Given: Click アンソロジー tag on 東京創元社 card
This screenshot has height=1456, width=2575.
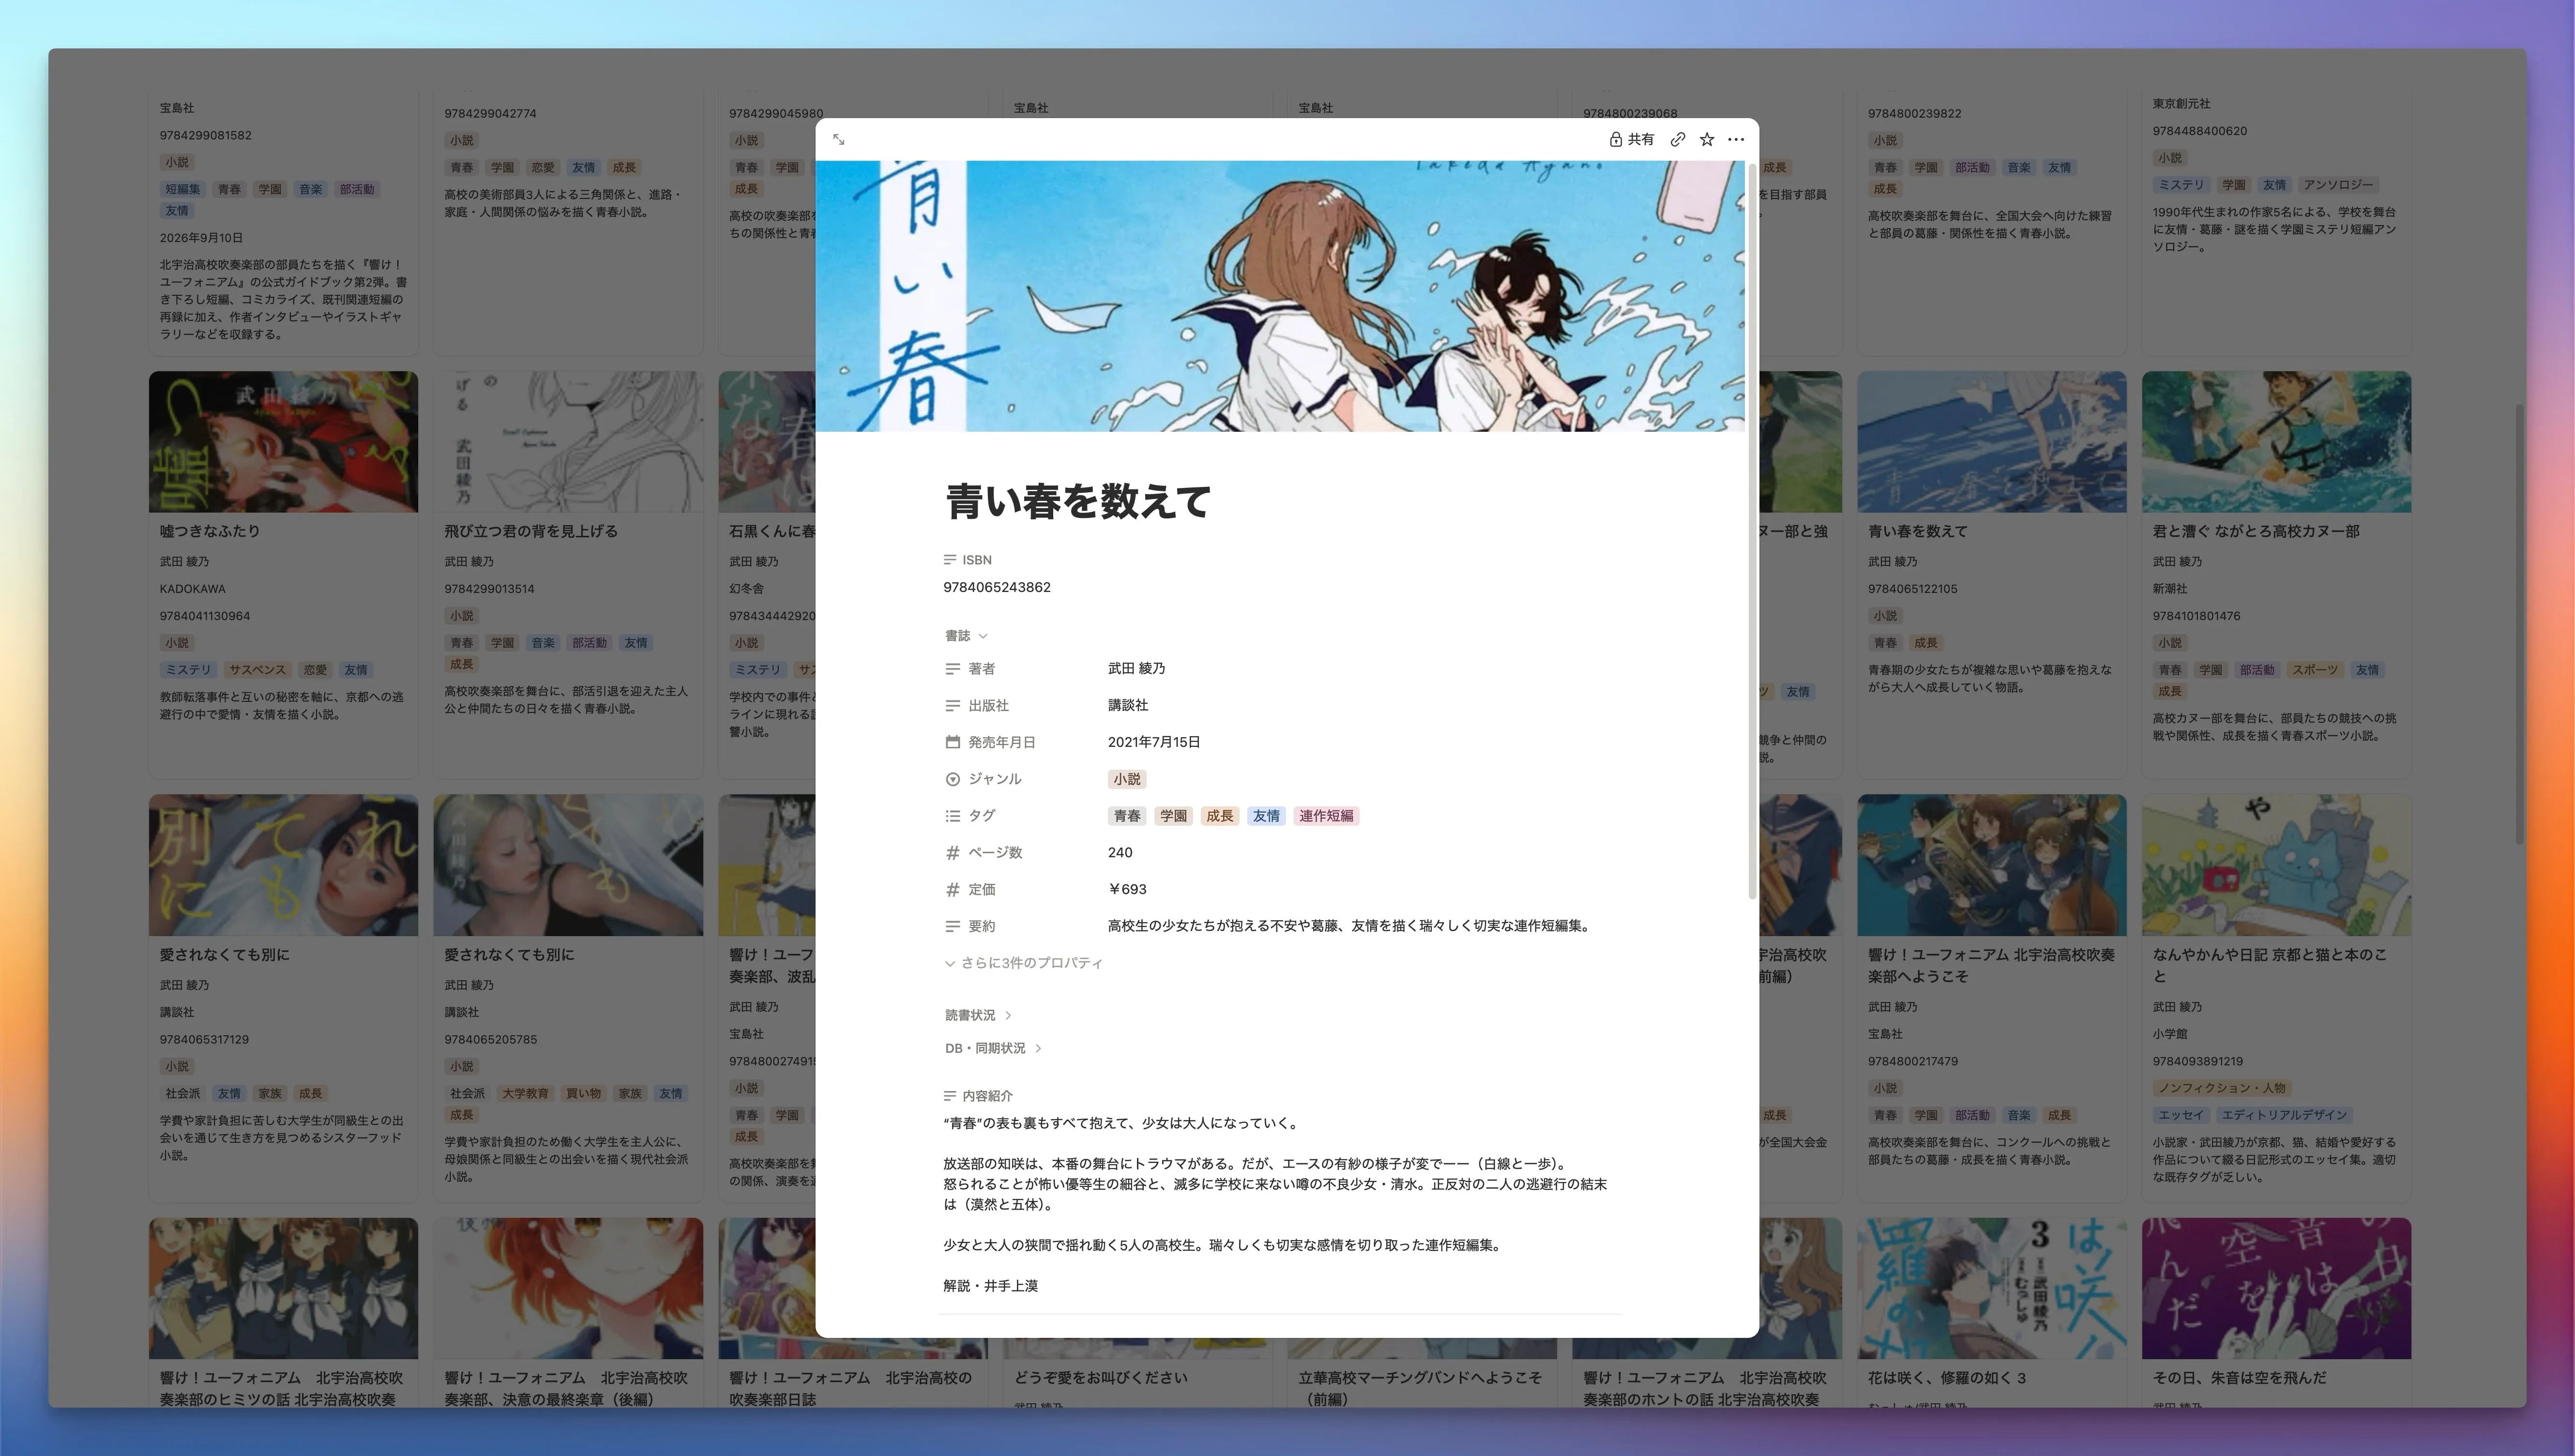Looking at the screenshot, I should 2337,185.
